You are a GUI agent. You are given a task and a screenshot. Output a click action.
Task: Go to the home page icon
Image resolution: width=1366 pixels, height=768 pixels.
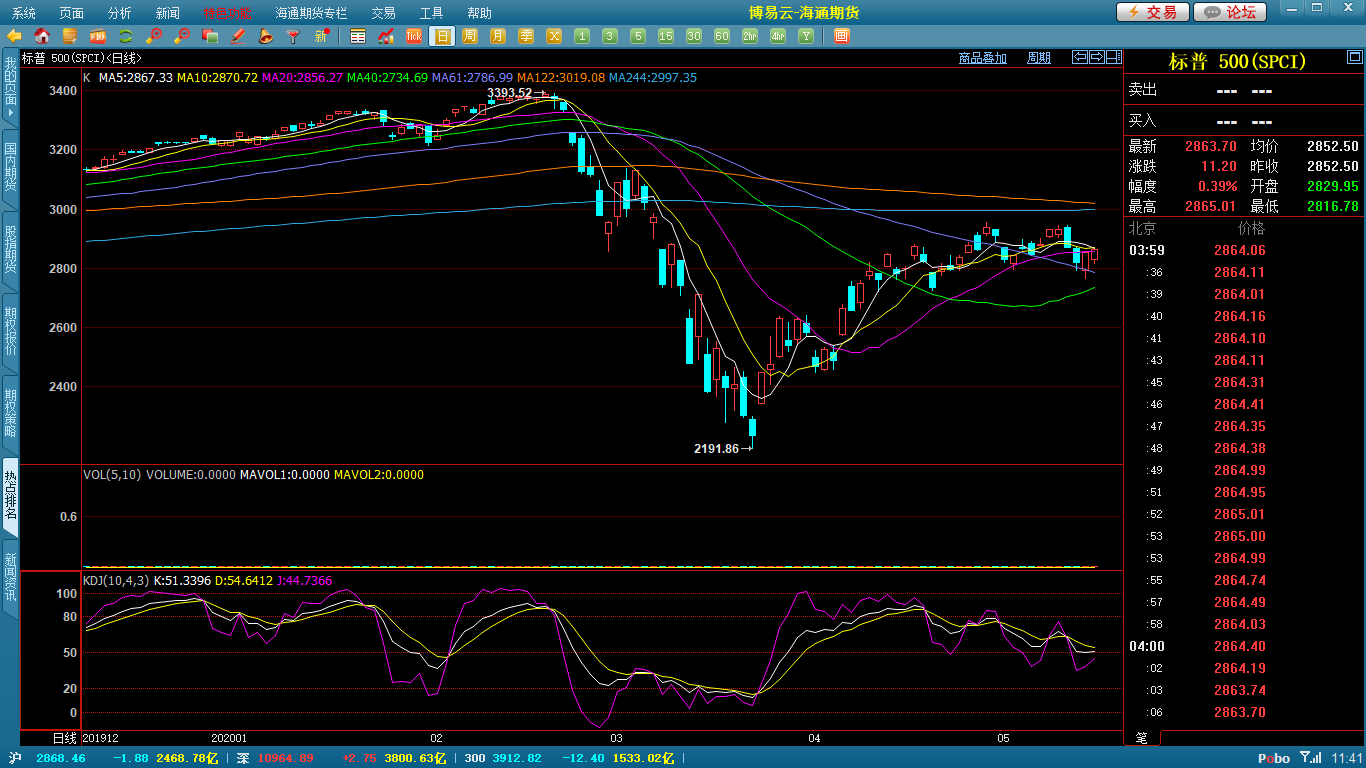[x=42, y=36]
